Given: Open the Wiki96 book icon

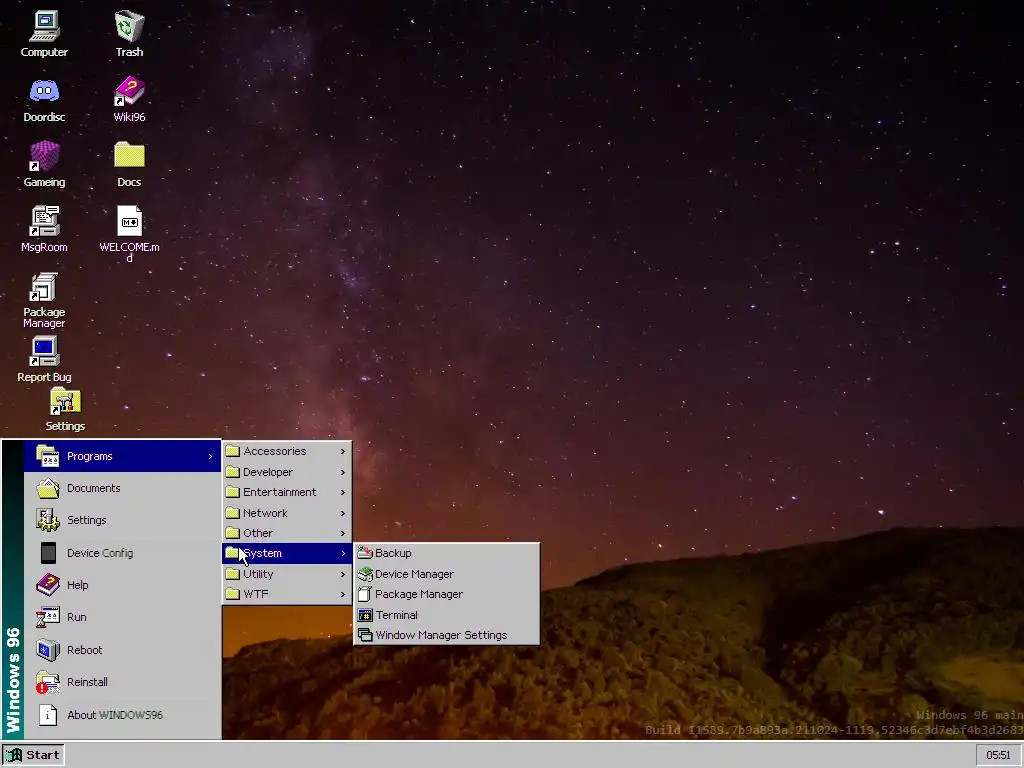Looking at the screenshot, I should 129,92.
